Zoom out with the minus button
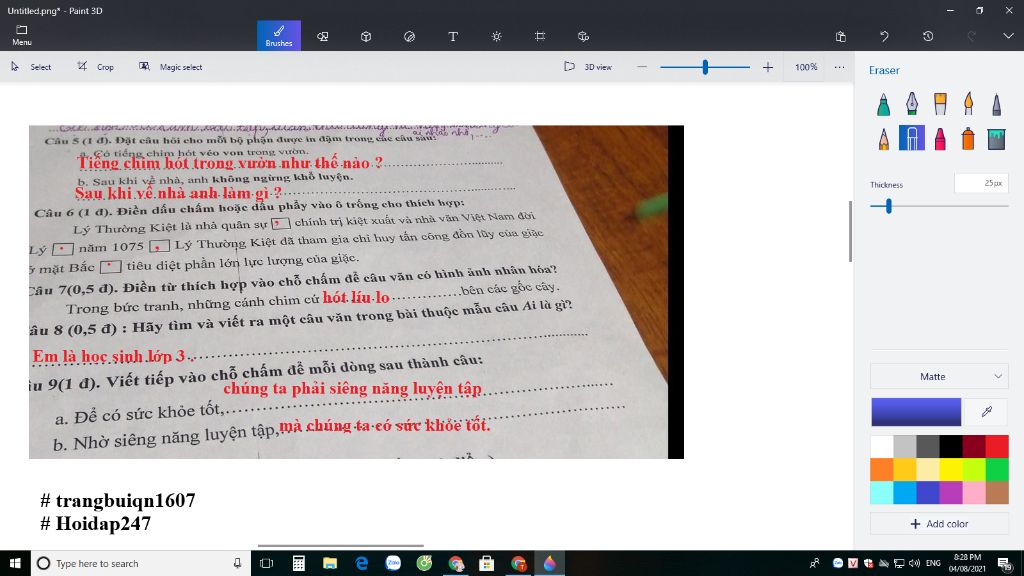The width and height of the screenshot is (1024, 576). [x=642, y=67]
